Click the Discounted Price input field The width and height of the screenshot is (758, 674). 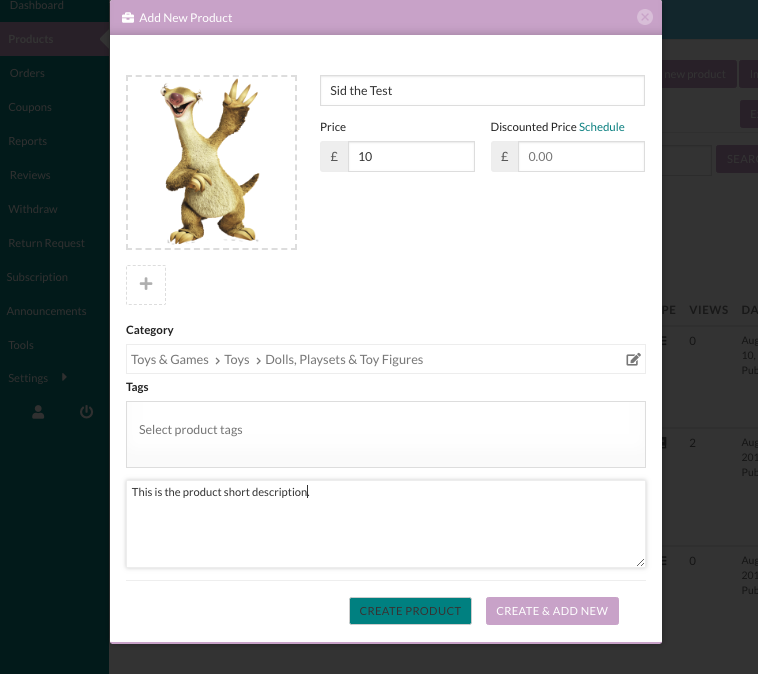click(581, 157)
